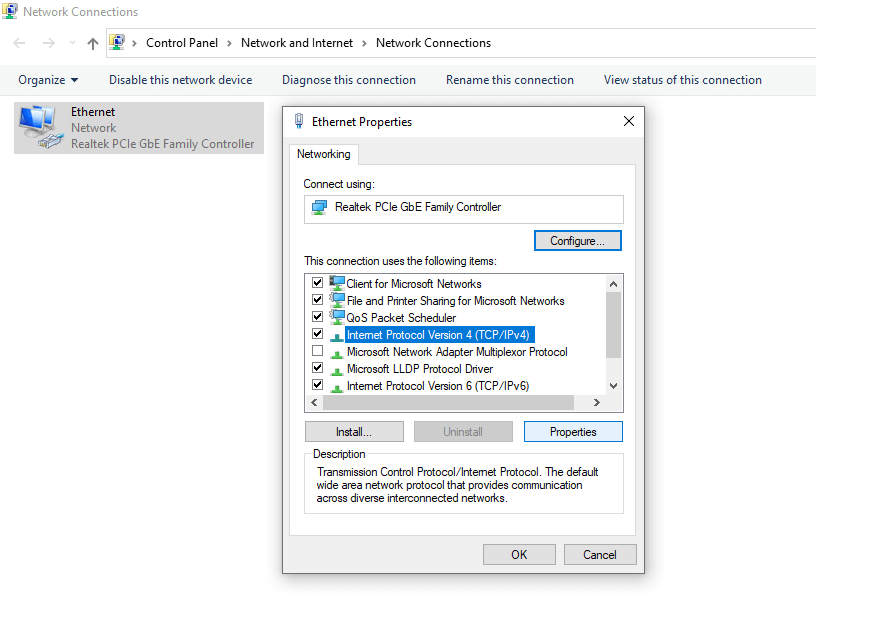873x624 pixels.
Task: Click the Network Connections breadcrumb
Action: (x=433, y=43)
